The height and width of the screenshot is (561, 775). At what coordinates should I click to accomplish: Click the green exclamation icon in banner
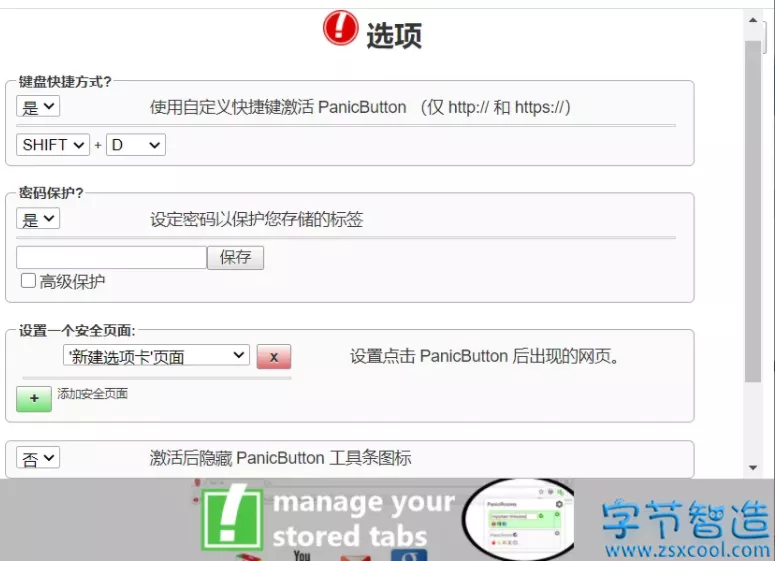click(x=232, y=518)
